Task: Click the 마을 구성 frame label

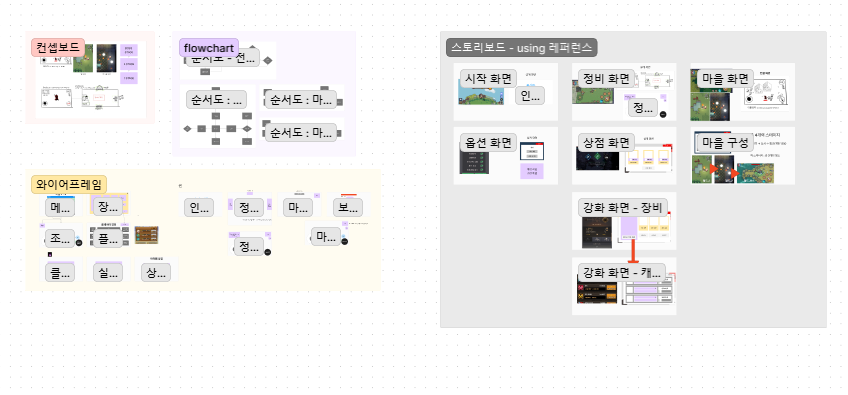Action: (x=725, y=143)
